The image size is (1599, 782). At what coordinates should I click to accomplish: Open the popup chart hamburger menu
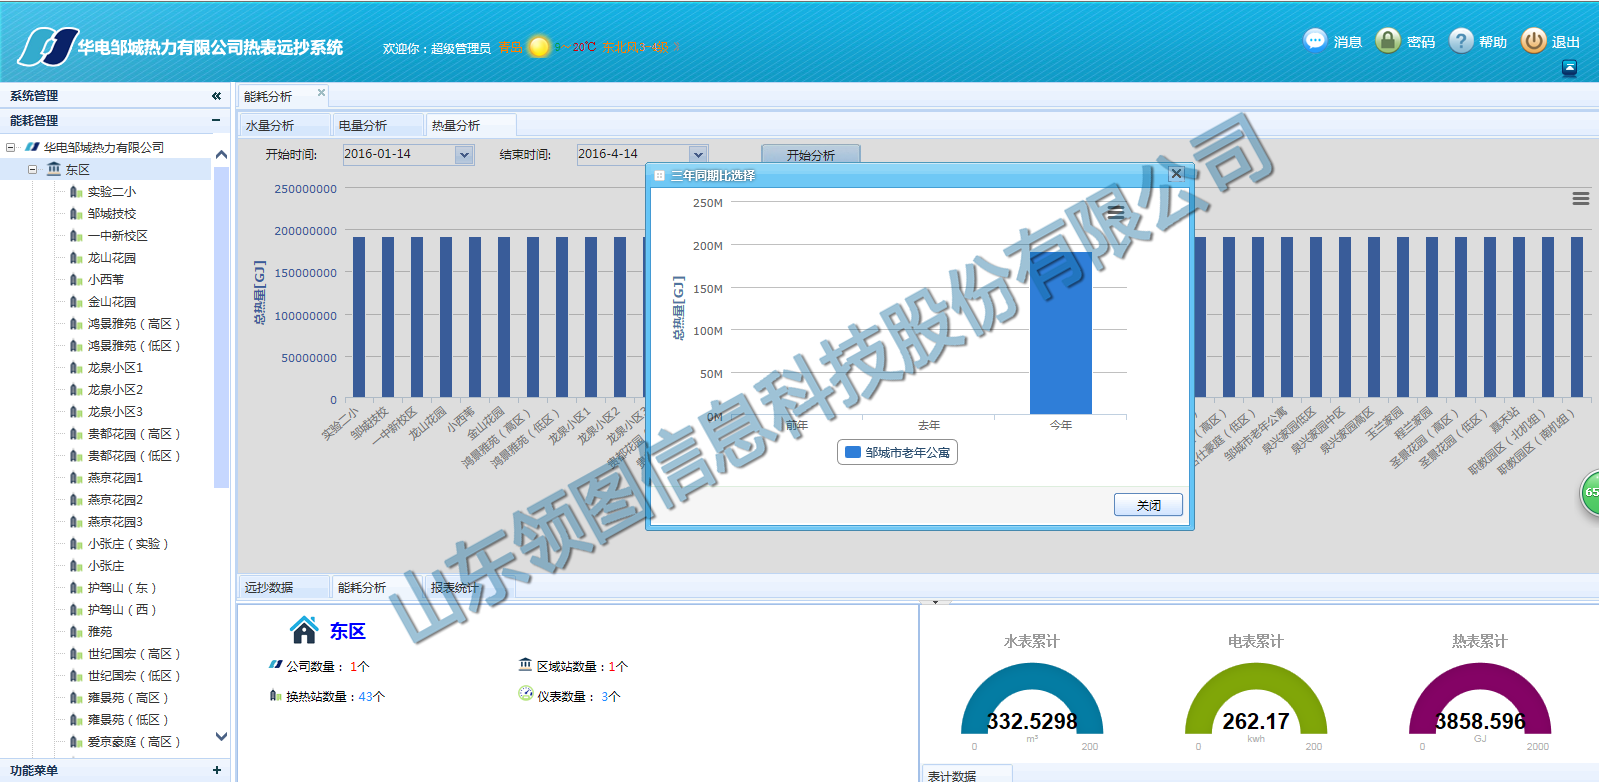pyautogui.click(x=1115, y=212)
